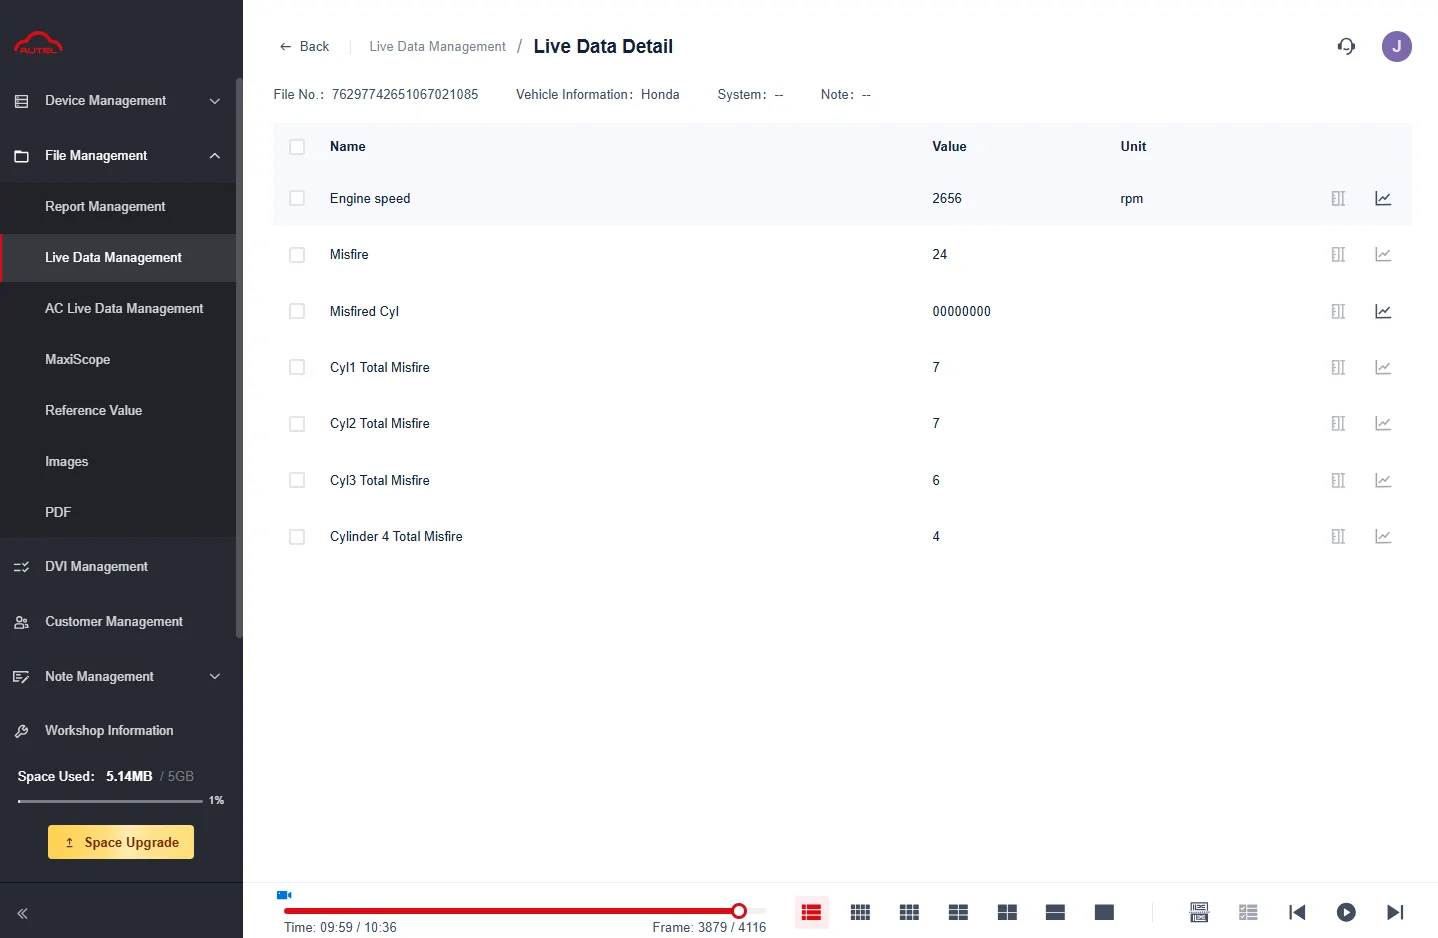Play the live data recording
The height and width of the screenshot is (938, 1438).
pos(1346,912)
